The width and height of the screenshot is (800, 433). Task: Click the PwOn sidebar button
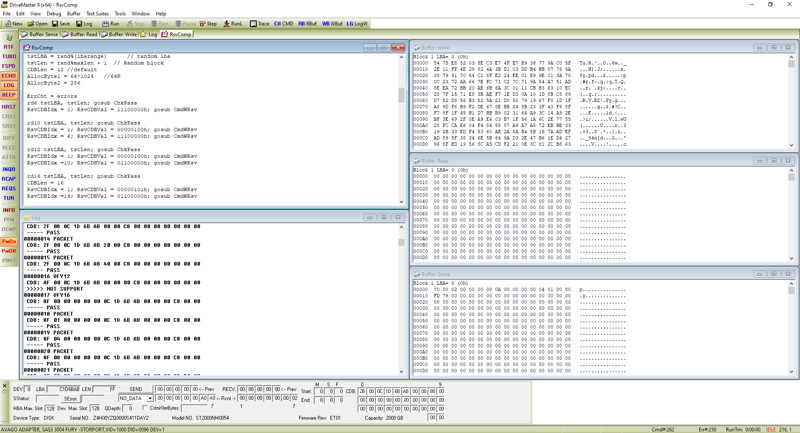click(9, 241)
